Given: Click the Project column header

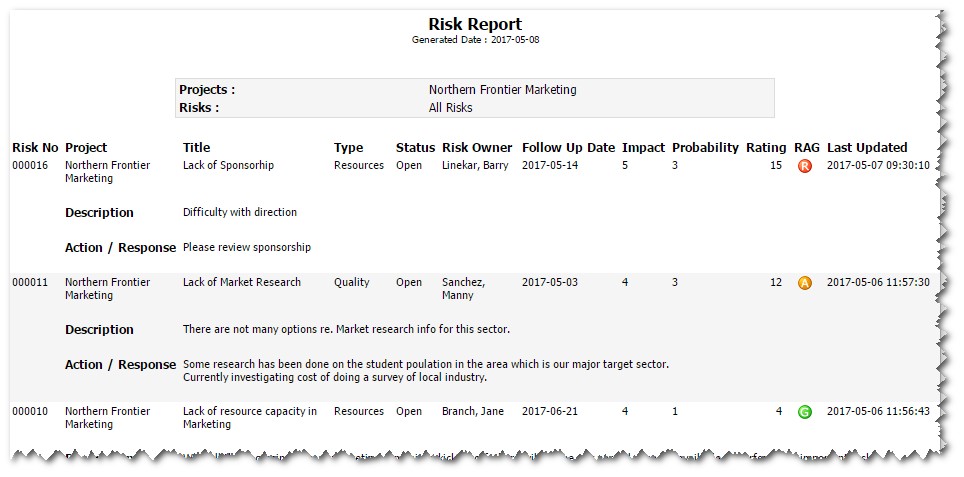Looking at the screenshot, I should pyautogui.click(x=86, y=148).
